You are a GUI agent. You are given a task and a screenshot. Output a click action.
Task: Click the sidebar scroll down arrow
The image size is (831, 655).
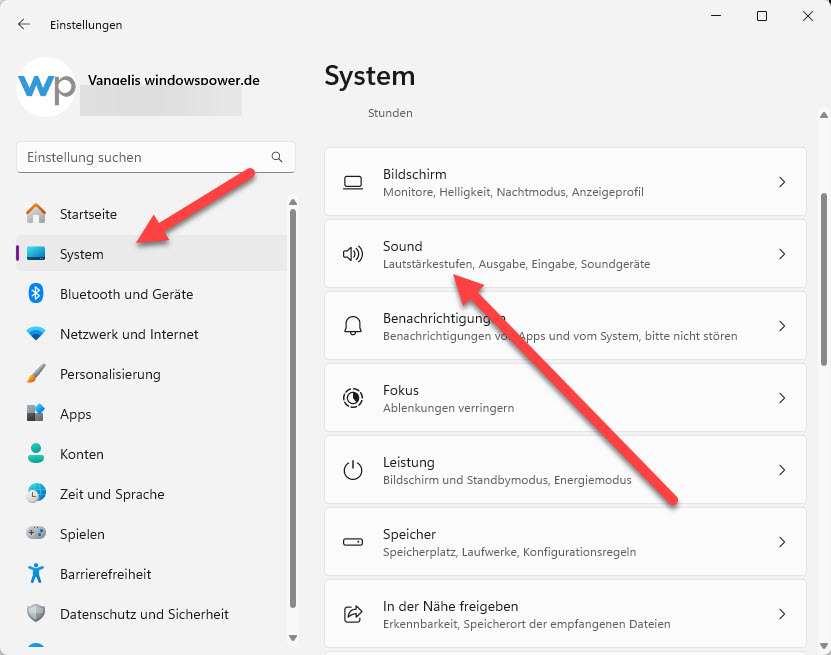293,638
